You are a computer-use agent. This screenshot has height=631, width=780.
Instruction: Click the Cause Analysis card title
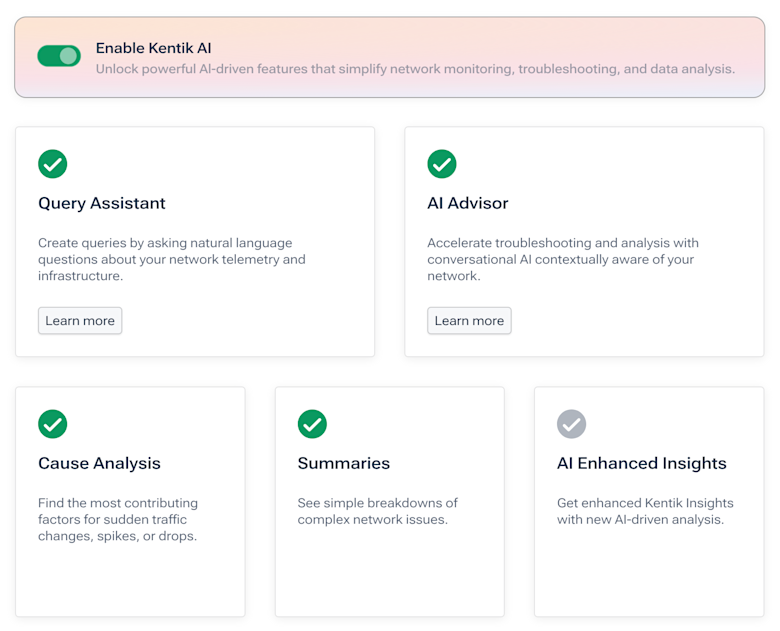(x=99, y=463)
